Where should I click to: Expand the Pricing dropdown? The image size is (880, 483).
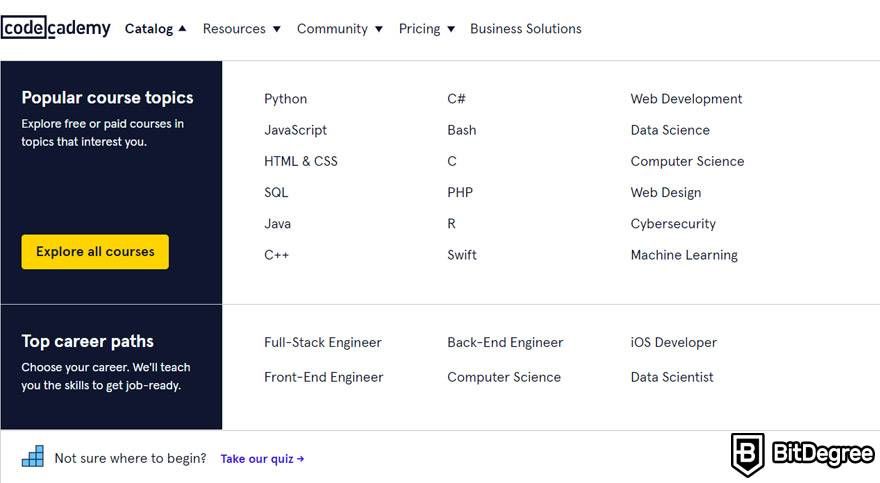click(427, 29)
